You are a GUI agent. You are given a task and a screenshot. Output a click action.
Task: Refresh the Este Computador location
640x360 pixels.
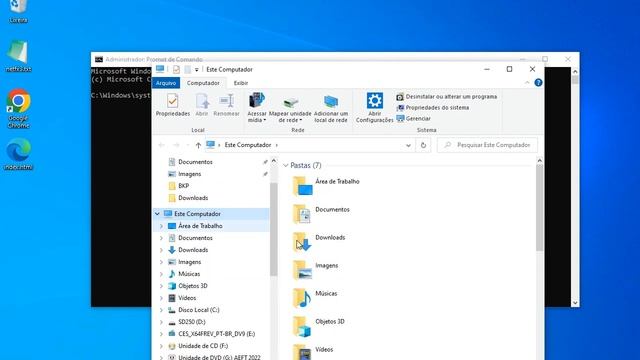(x=423, y=145)
